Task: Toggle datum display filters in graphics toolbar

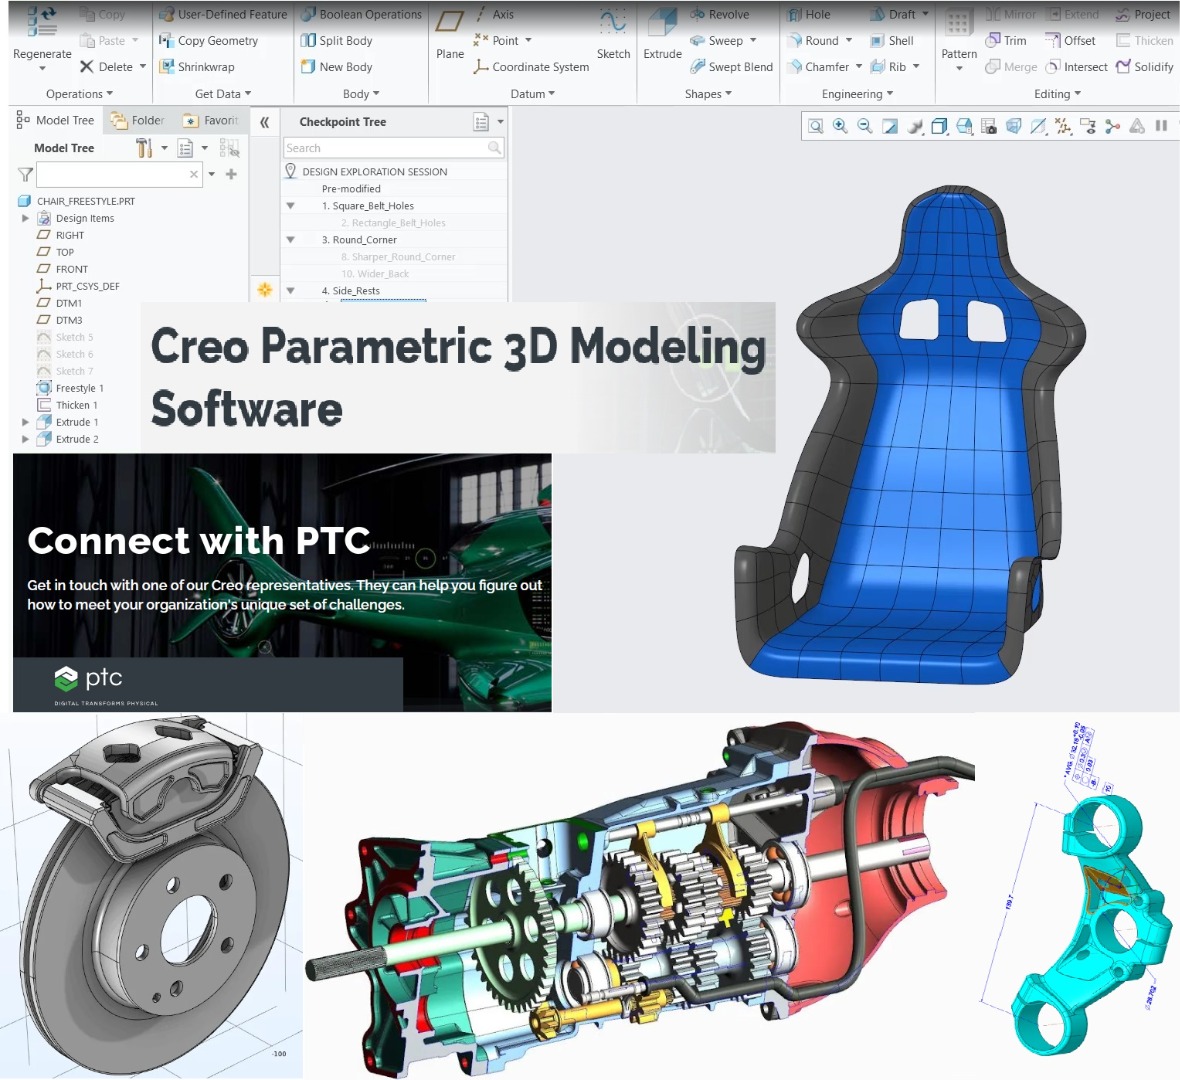Action: pos(1061,126)
